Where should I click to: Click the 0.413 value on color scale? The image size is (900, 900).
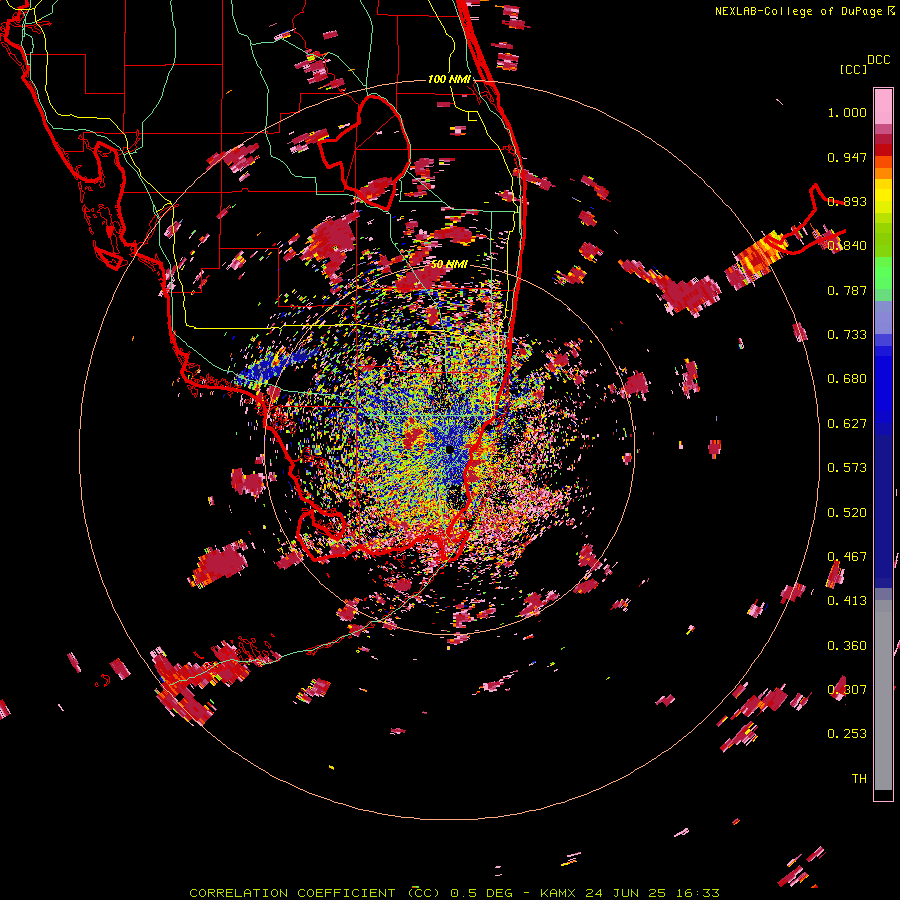pos(847,601)
